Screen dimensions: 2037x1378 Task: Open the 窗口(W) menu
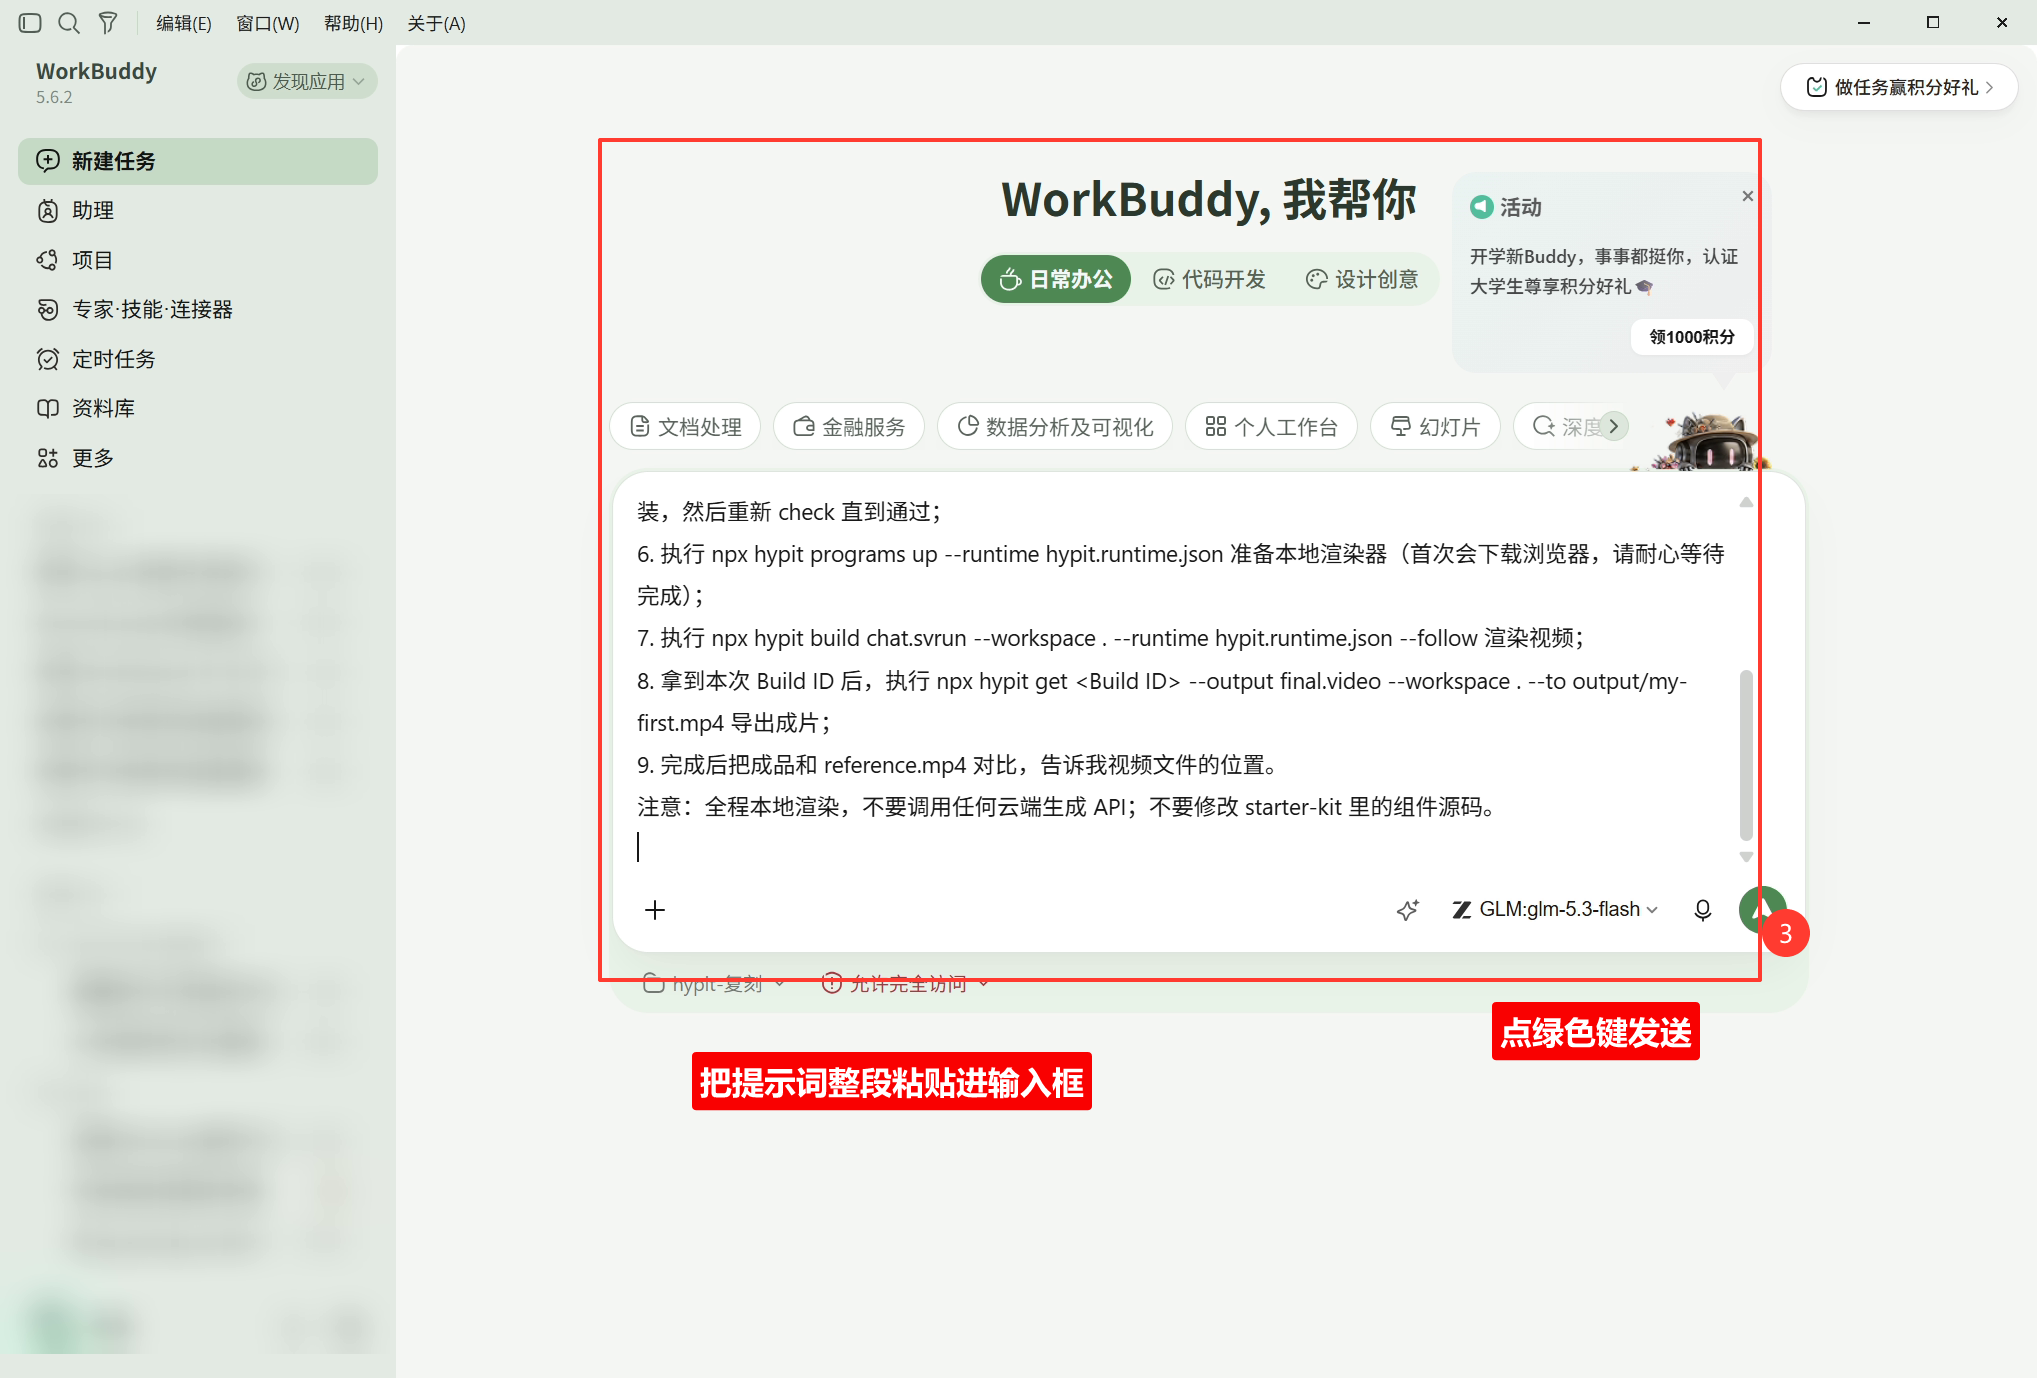pyautogui.click(x=268, y=23)
